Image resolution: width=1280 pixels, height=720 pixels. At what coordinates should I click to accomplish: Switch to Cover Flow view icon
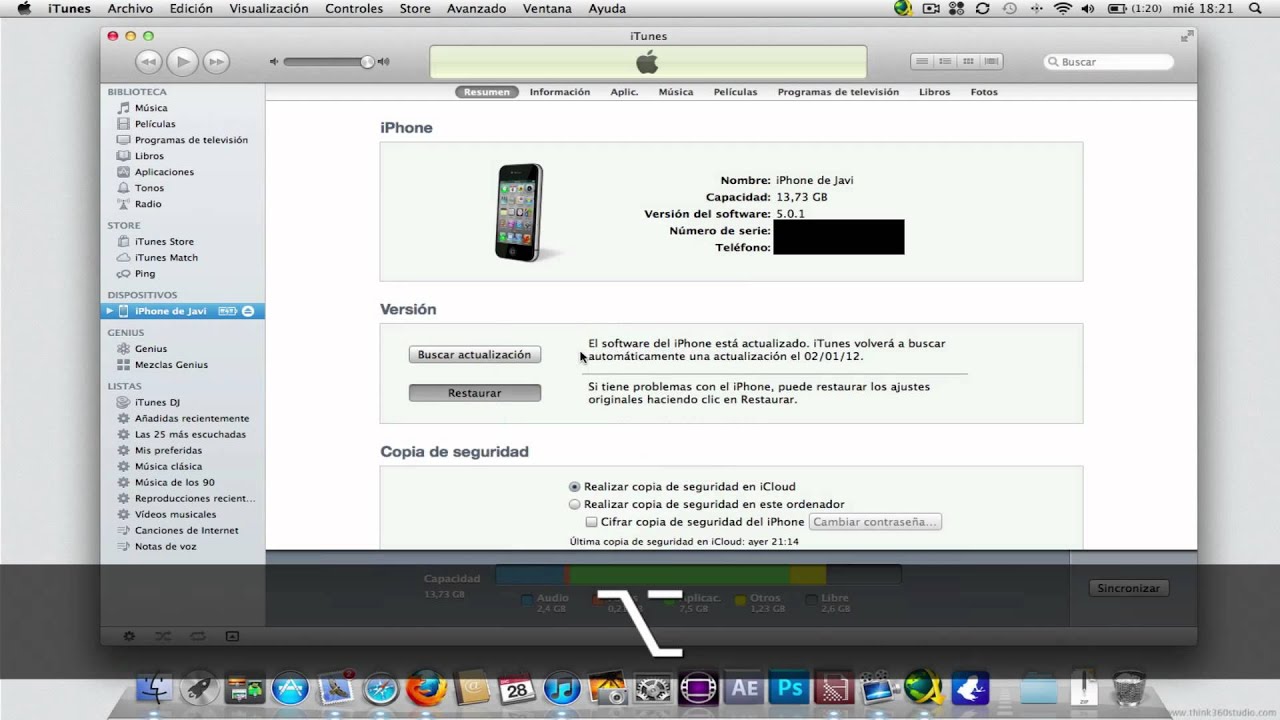point(991,62)
